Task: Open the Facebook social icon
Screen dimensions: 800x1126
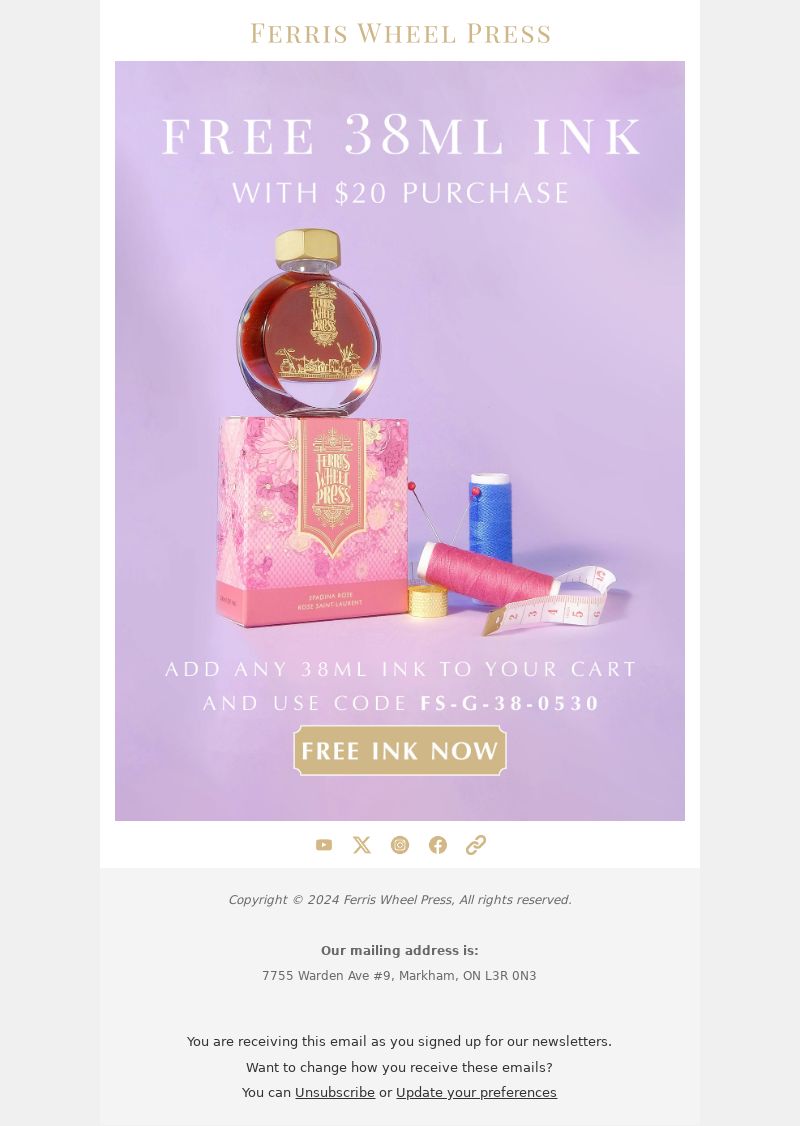Action: [x=438, y=844]
